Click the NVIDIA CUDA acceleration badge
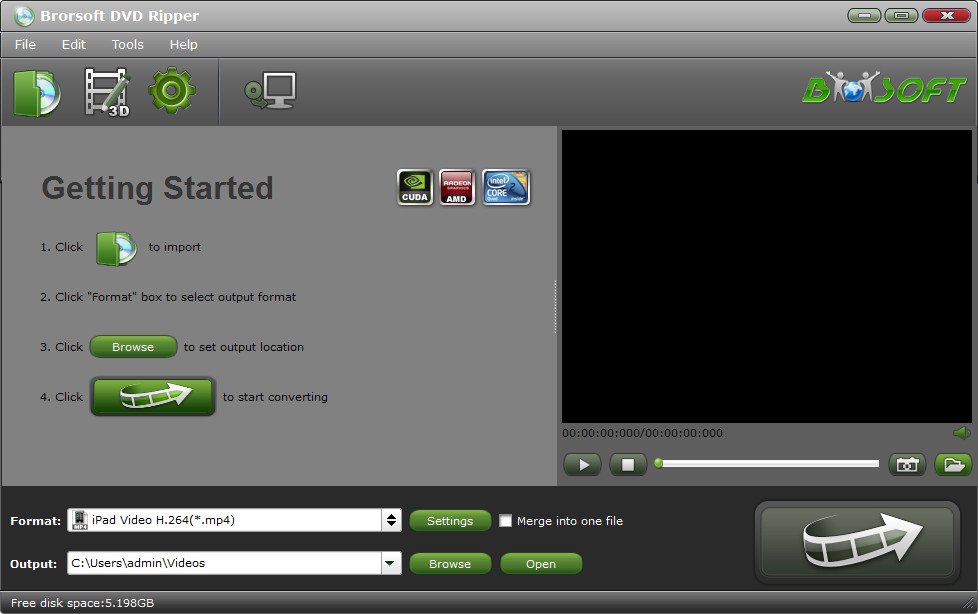 click(414, 187)
